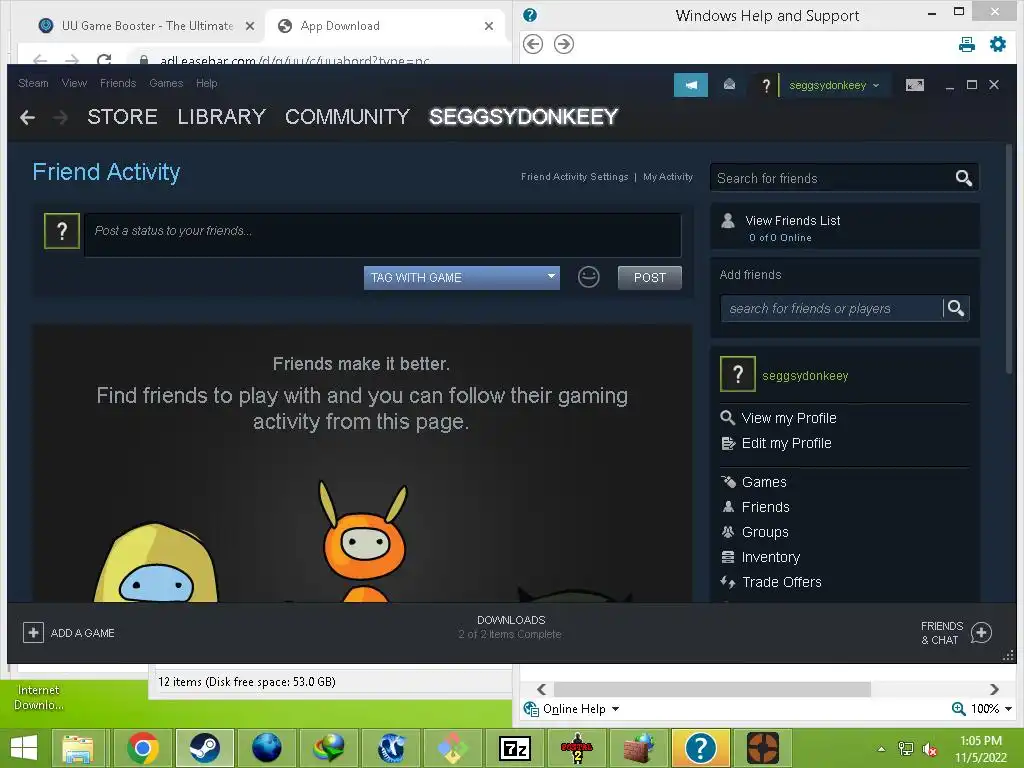
Task: Open Groups in the profile sidebar
Action: [x=765, y=532]
